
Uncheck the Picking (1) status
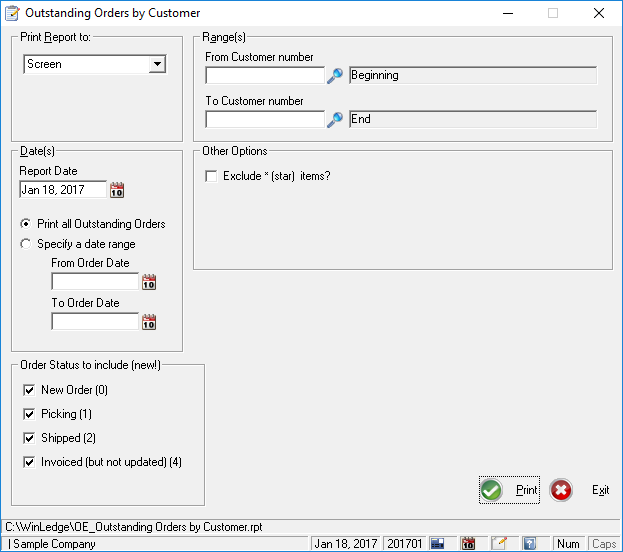(28, 414)
